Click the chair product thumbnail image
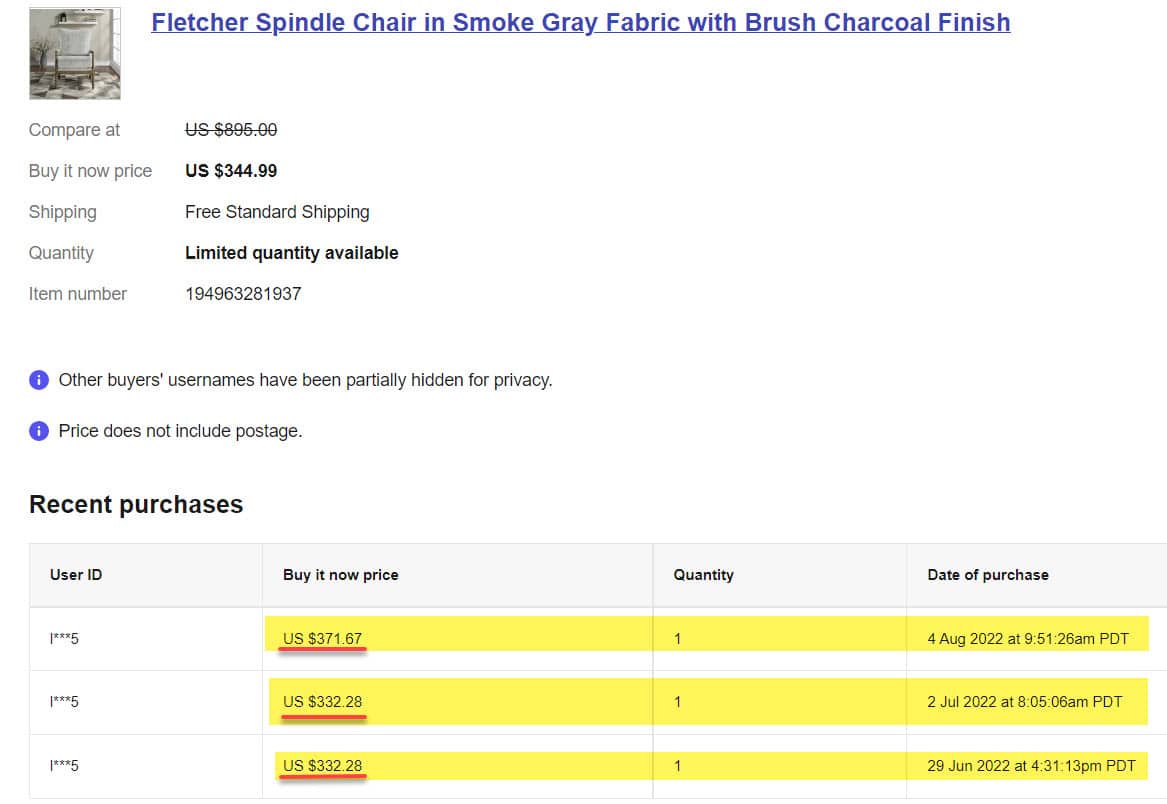 pos(75,54)
